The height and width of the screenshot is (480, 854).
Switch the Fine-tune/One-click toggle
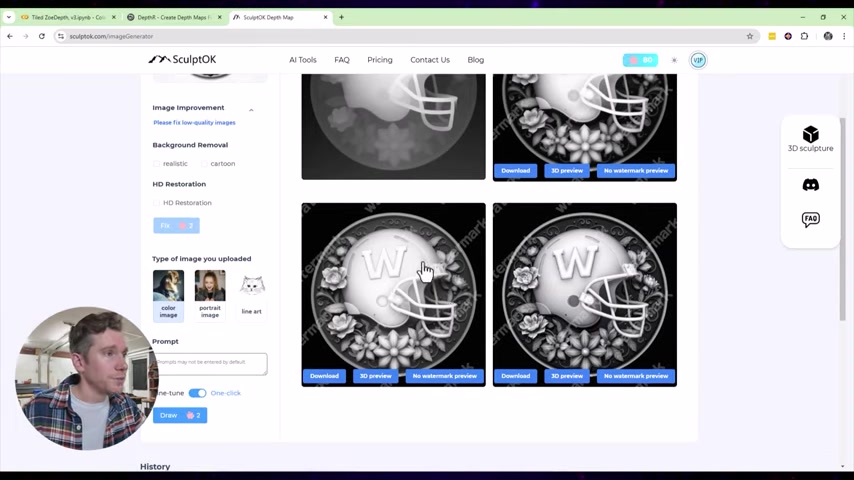pos(197,393)
